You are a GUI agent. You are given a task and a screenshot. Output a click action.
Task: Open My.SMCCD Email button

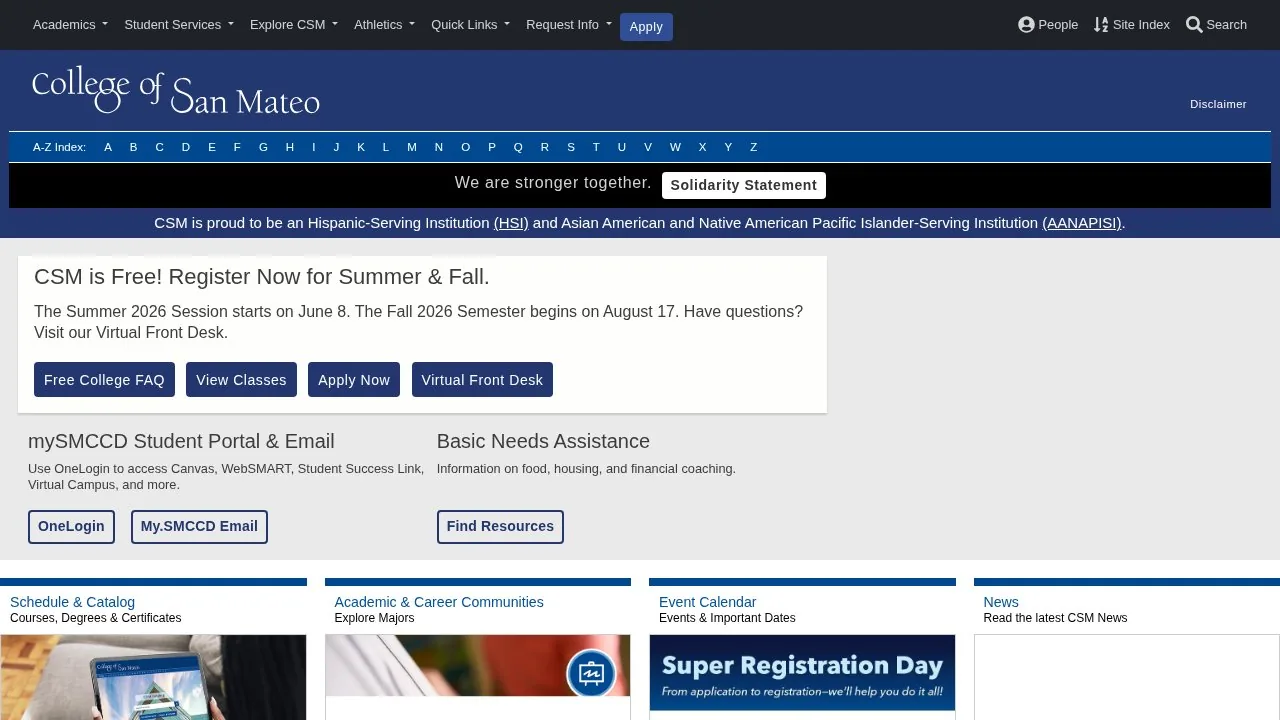pos(199,527)
